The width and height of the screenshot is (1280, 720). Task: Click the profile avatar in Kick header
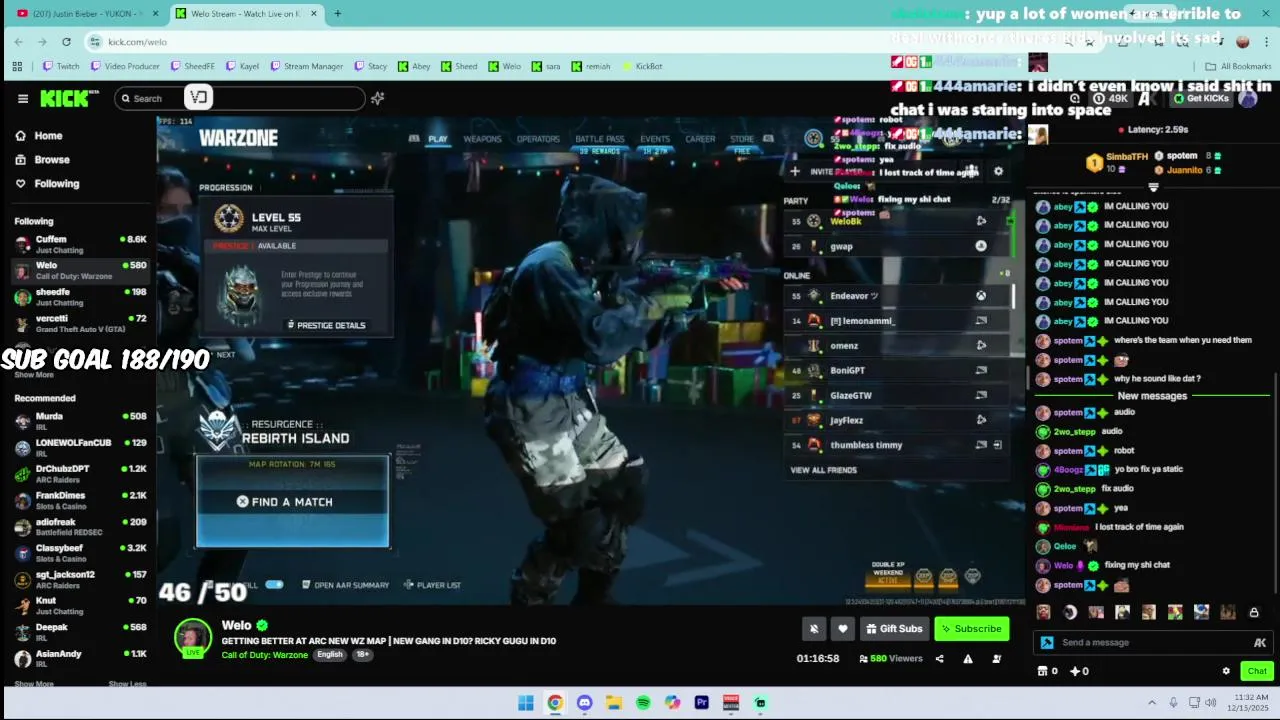click(x=1248, y=98)
